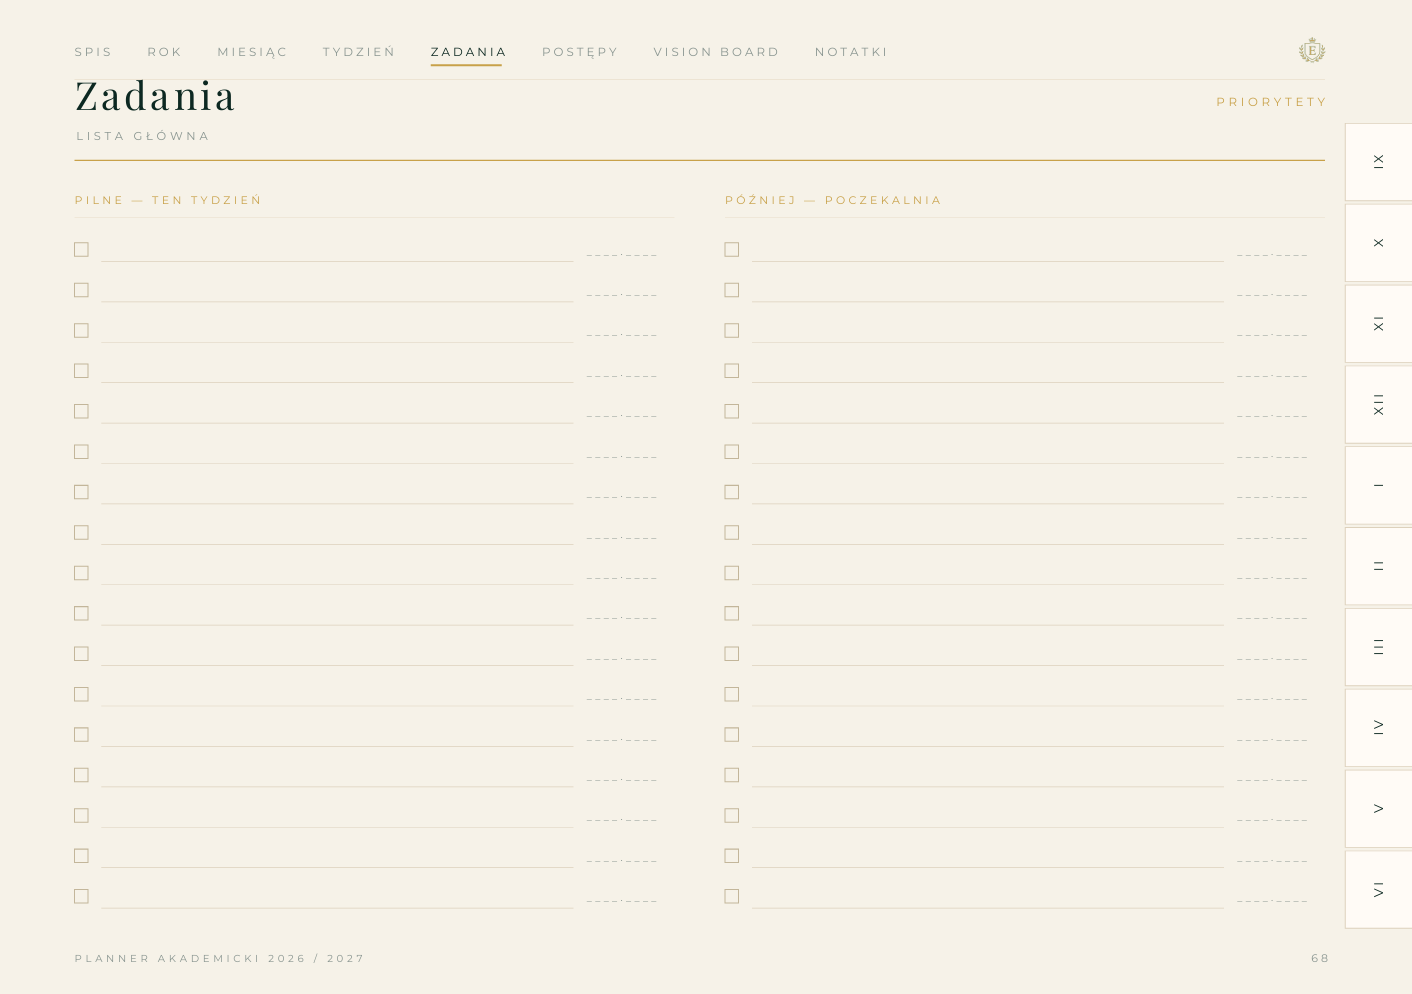Click the Zadania page heading
Screen dimensions: 1412x994
pos(155,96)
